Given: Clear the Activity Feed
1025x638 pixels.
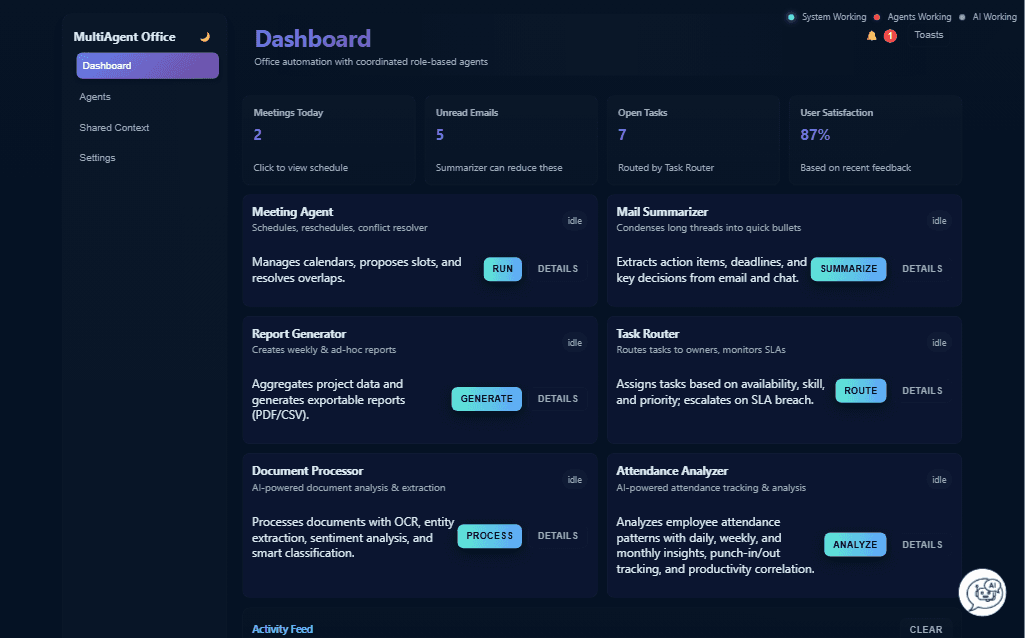Looking at the screenshot, I should pos(926,630).
